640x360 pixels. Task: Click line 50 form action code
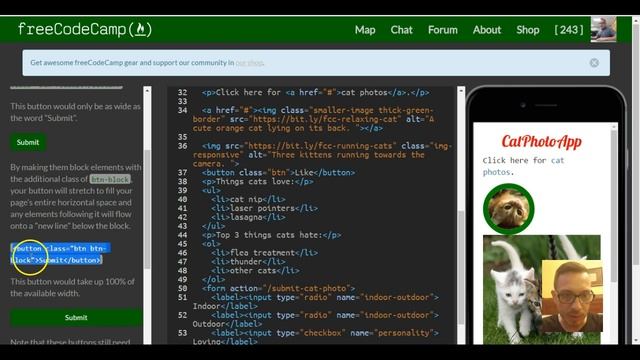point(278,289)
